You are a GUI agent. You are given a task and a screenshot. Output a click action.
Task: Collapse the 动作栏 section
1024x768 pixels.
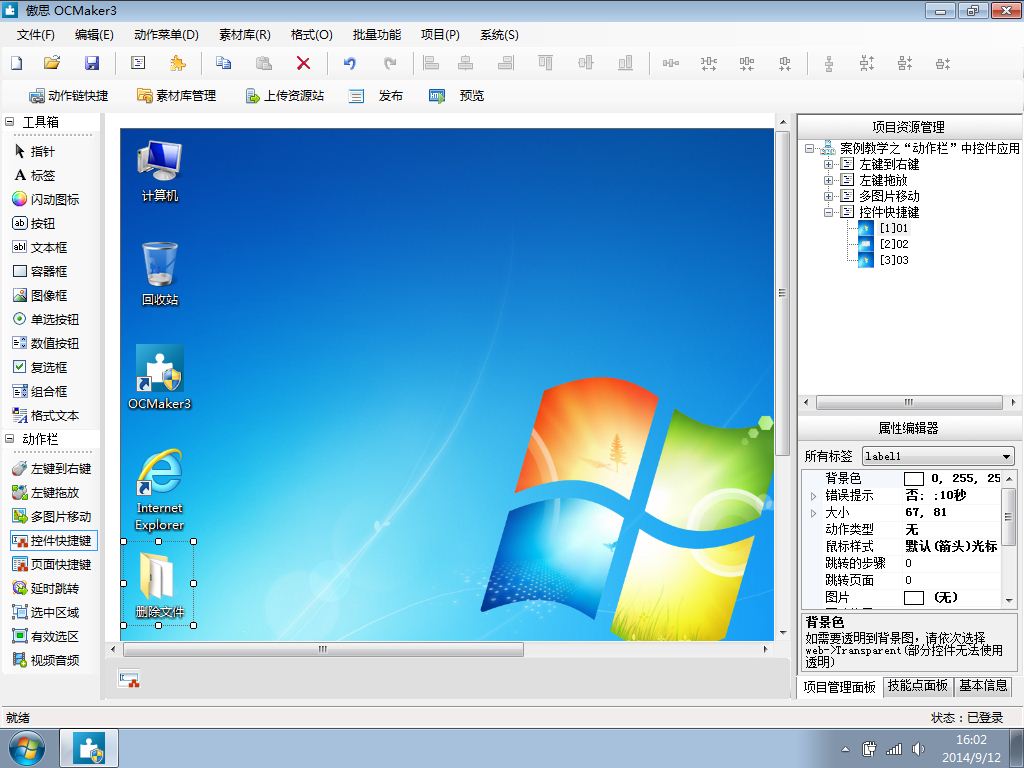click(10, 439)
